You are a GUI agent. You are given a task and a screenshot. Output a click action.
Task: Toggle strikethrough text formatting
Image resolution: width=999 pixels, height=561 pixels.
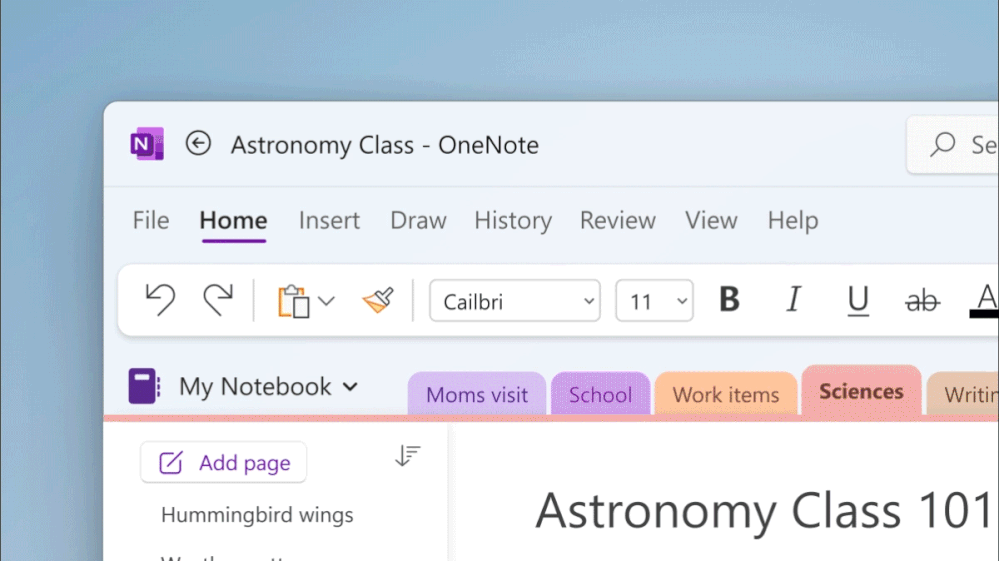921,301
